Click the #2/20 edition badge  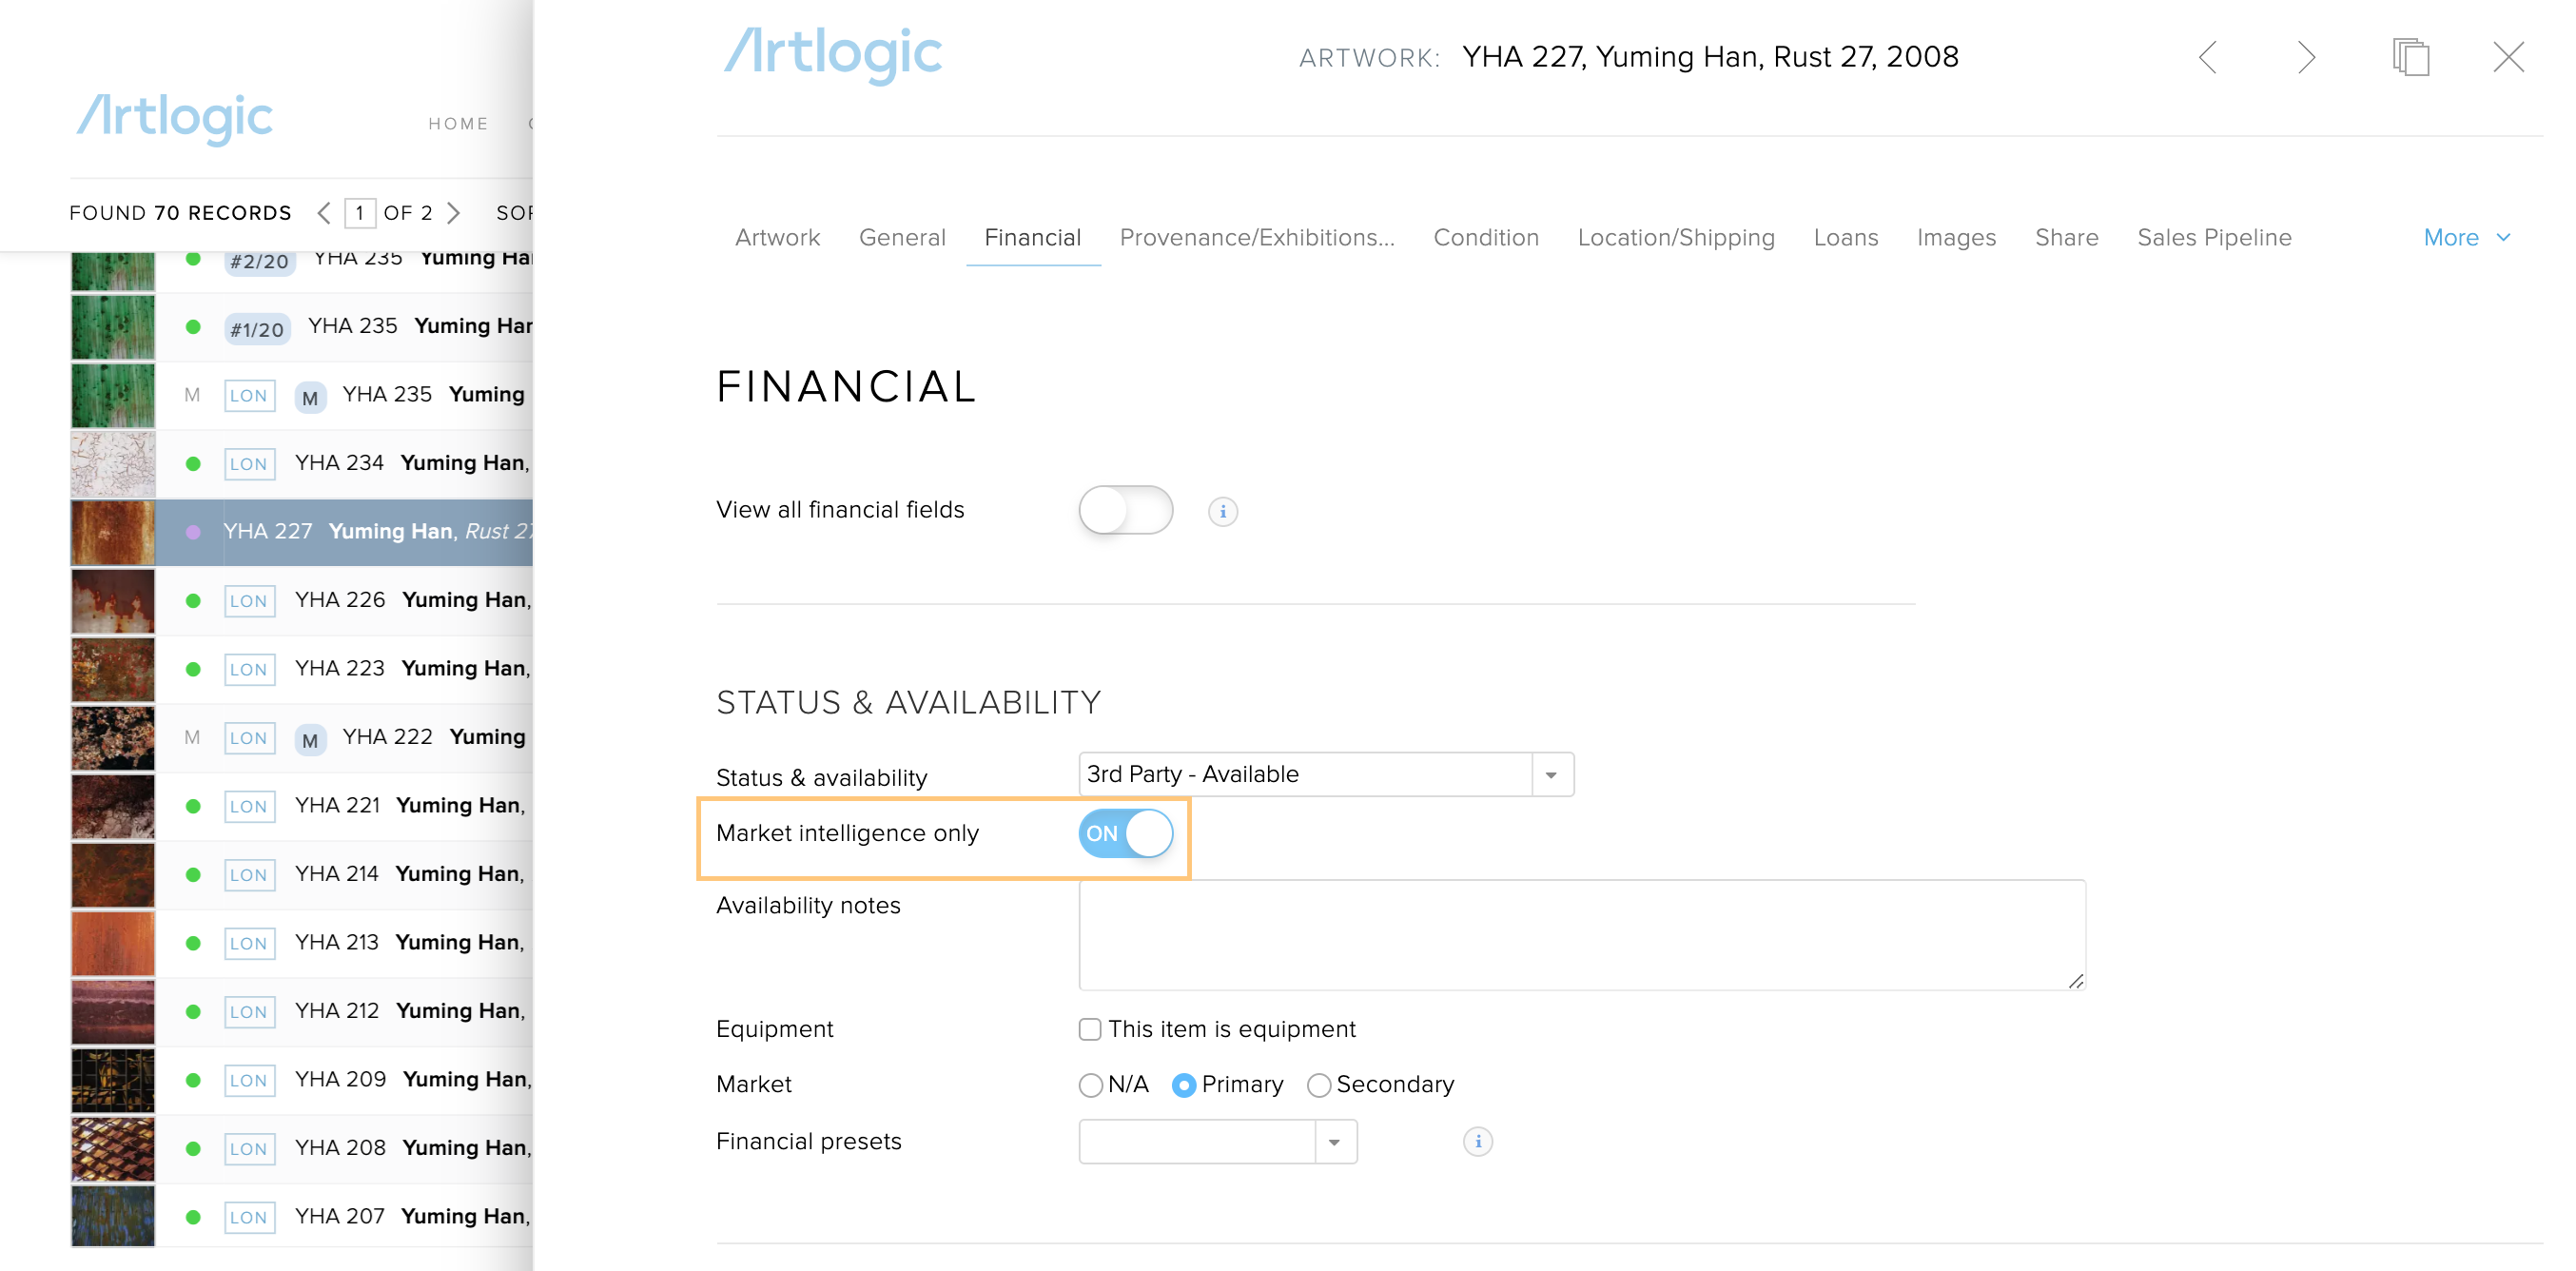coord(259,261)
